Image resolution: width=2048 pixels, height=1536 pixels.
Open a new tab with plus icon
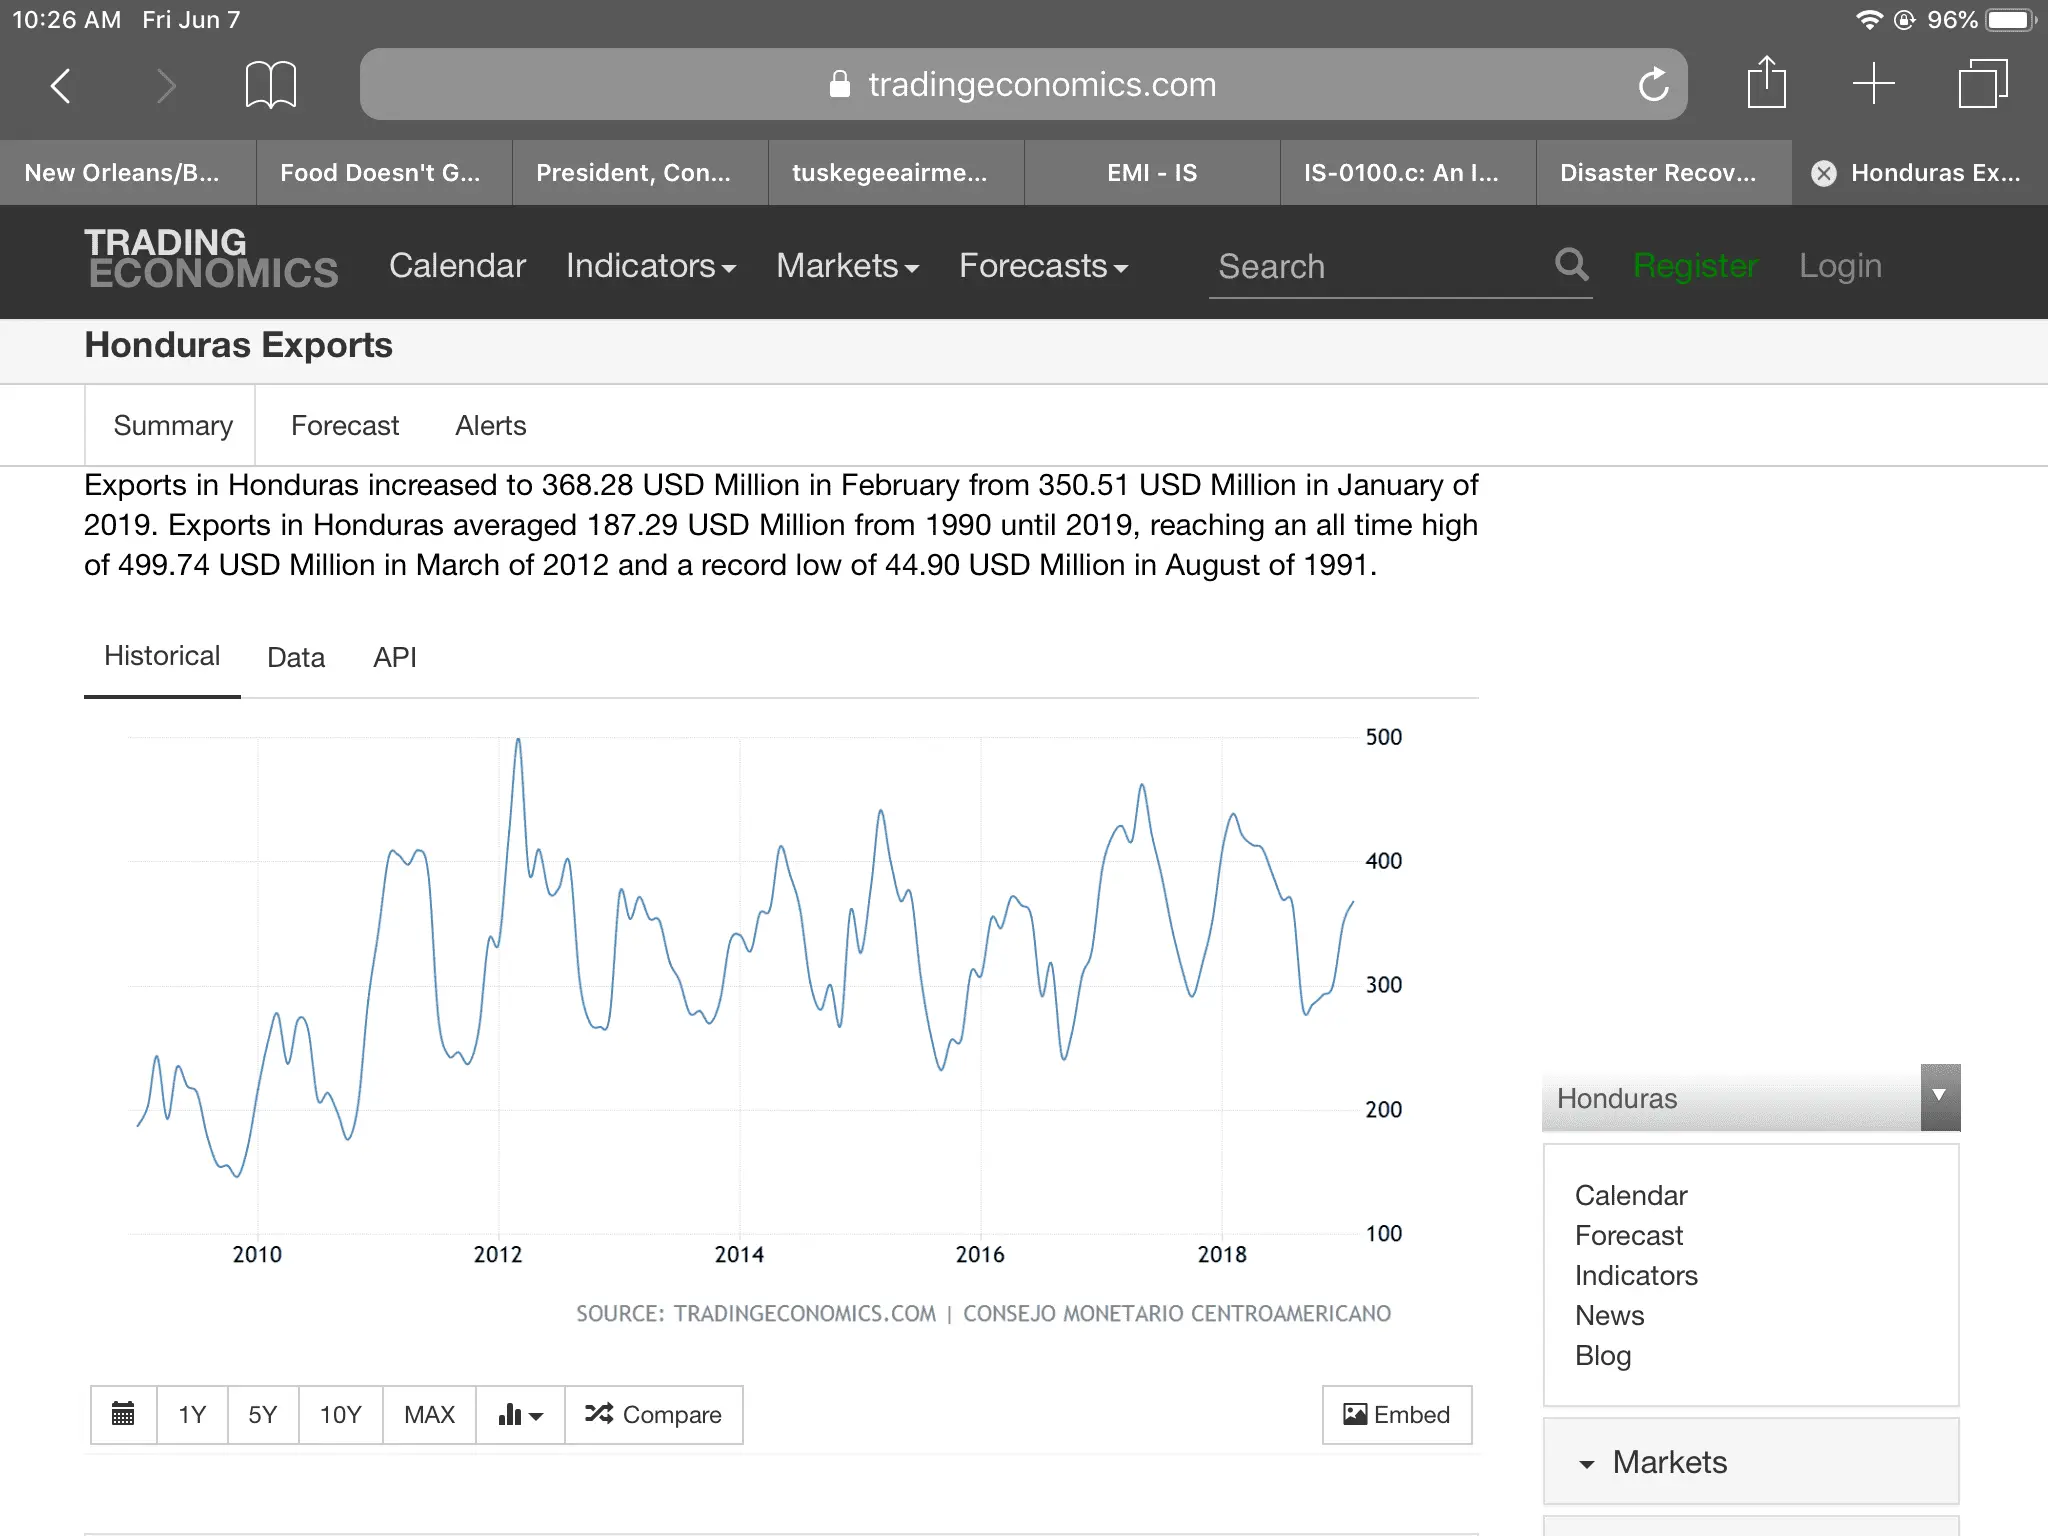1873,83
